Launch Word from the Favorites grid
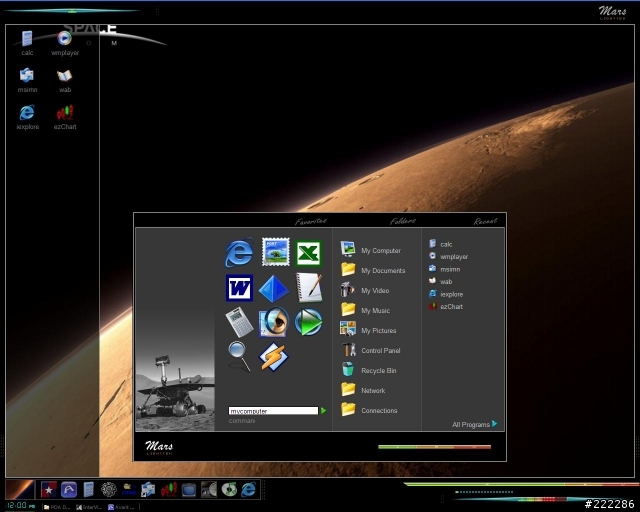 pos(239,288)
